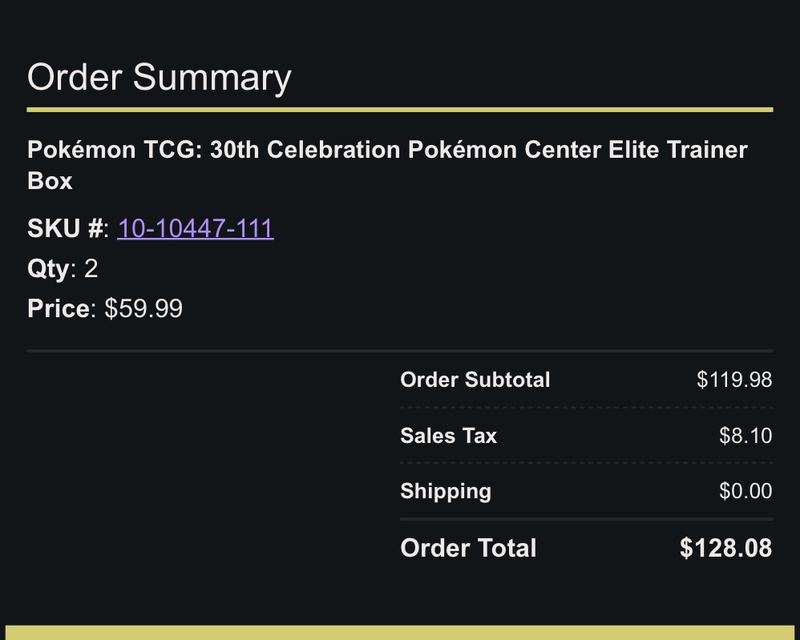The height and width of the screenshot is (640, 800).
Task: Select the subtotal amount $119.98
Action: (734, 380)
